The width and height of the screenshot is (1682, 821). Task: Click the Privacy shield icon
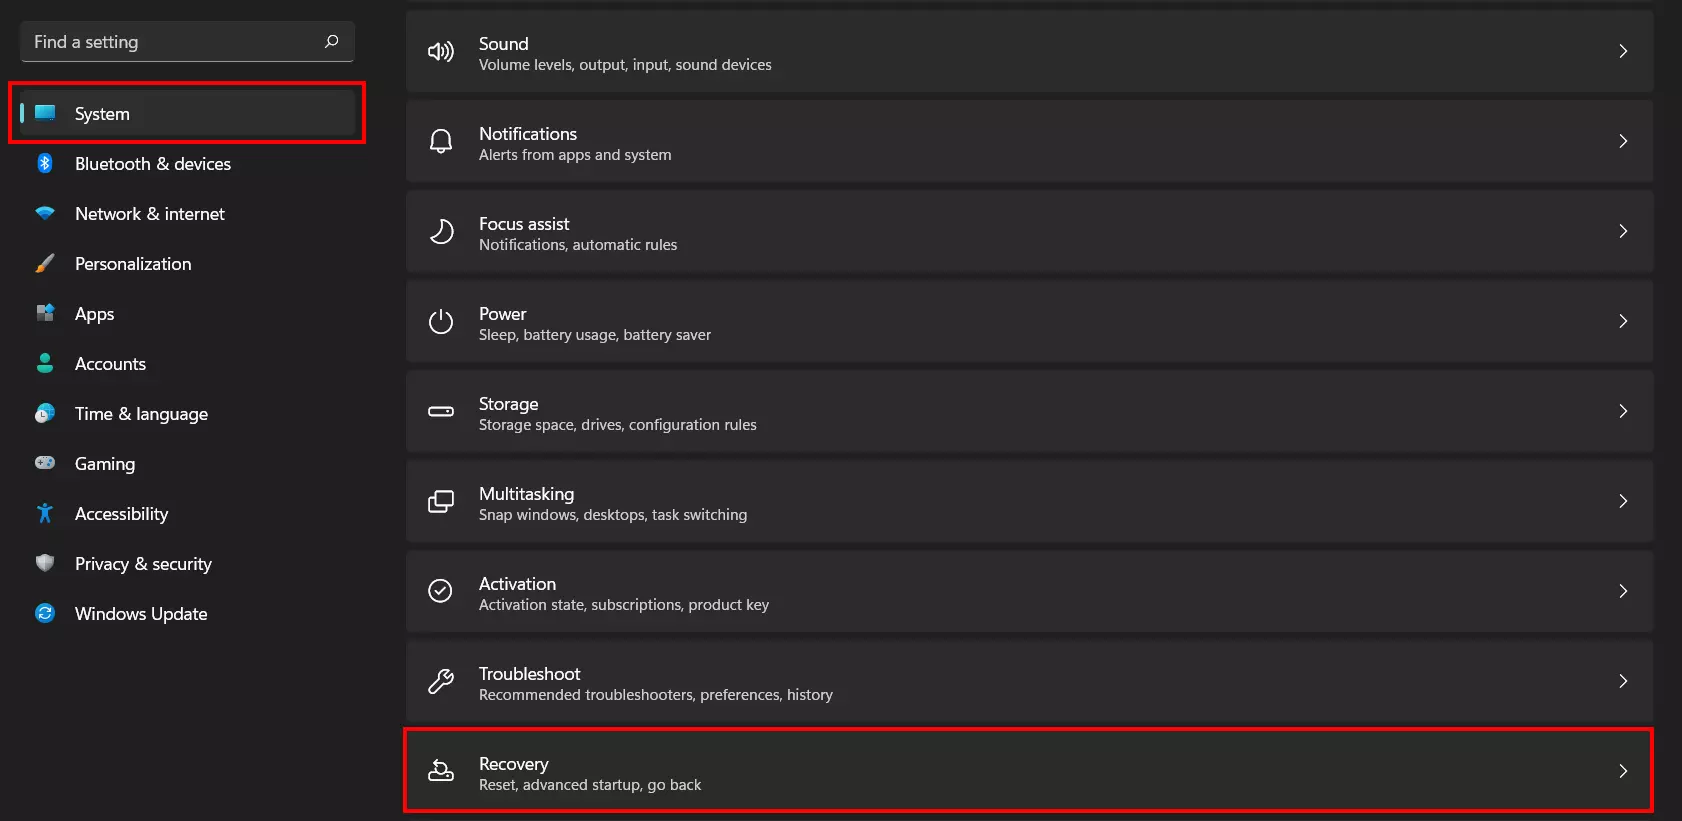[x=45, y=563]
